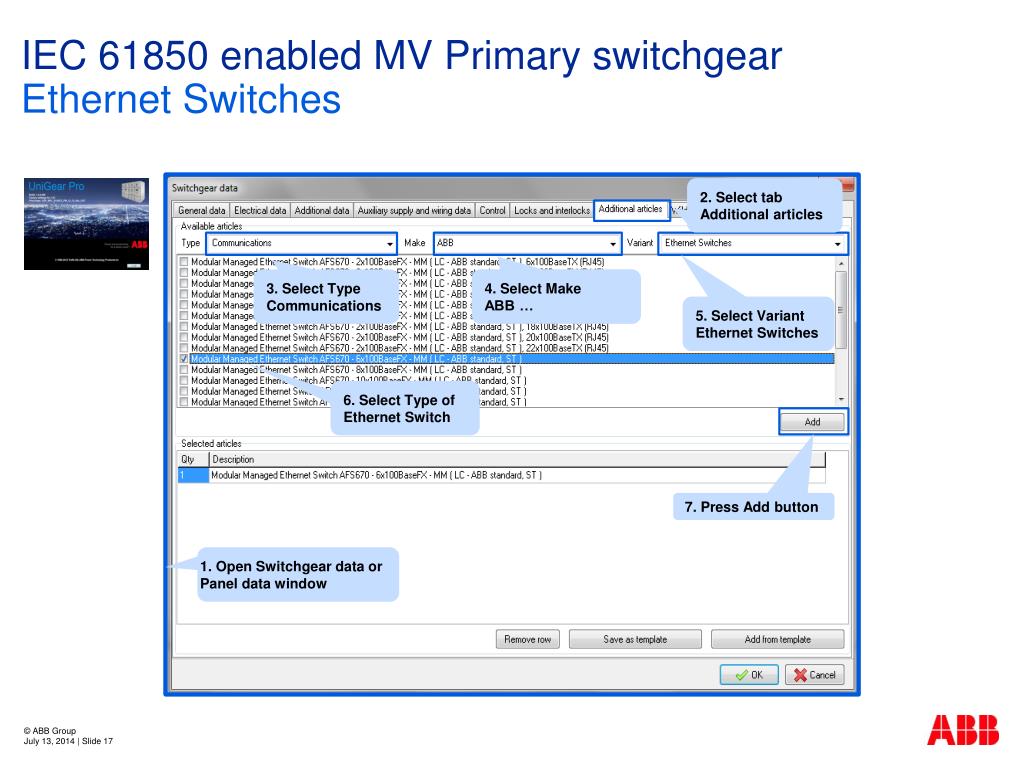Open the Electrical data tab
1024x768 pixels.
point(260,210)
